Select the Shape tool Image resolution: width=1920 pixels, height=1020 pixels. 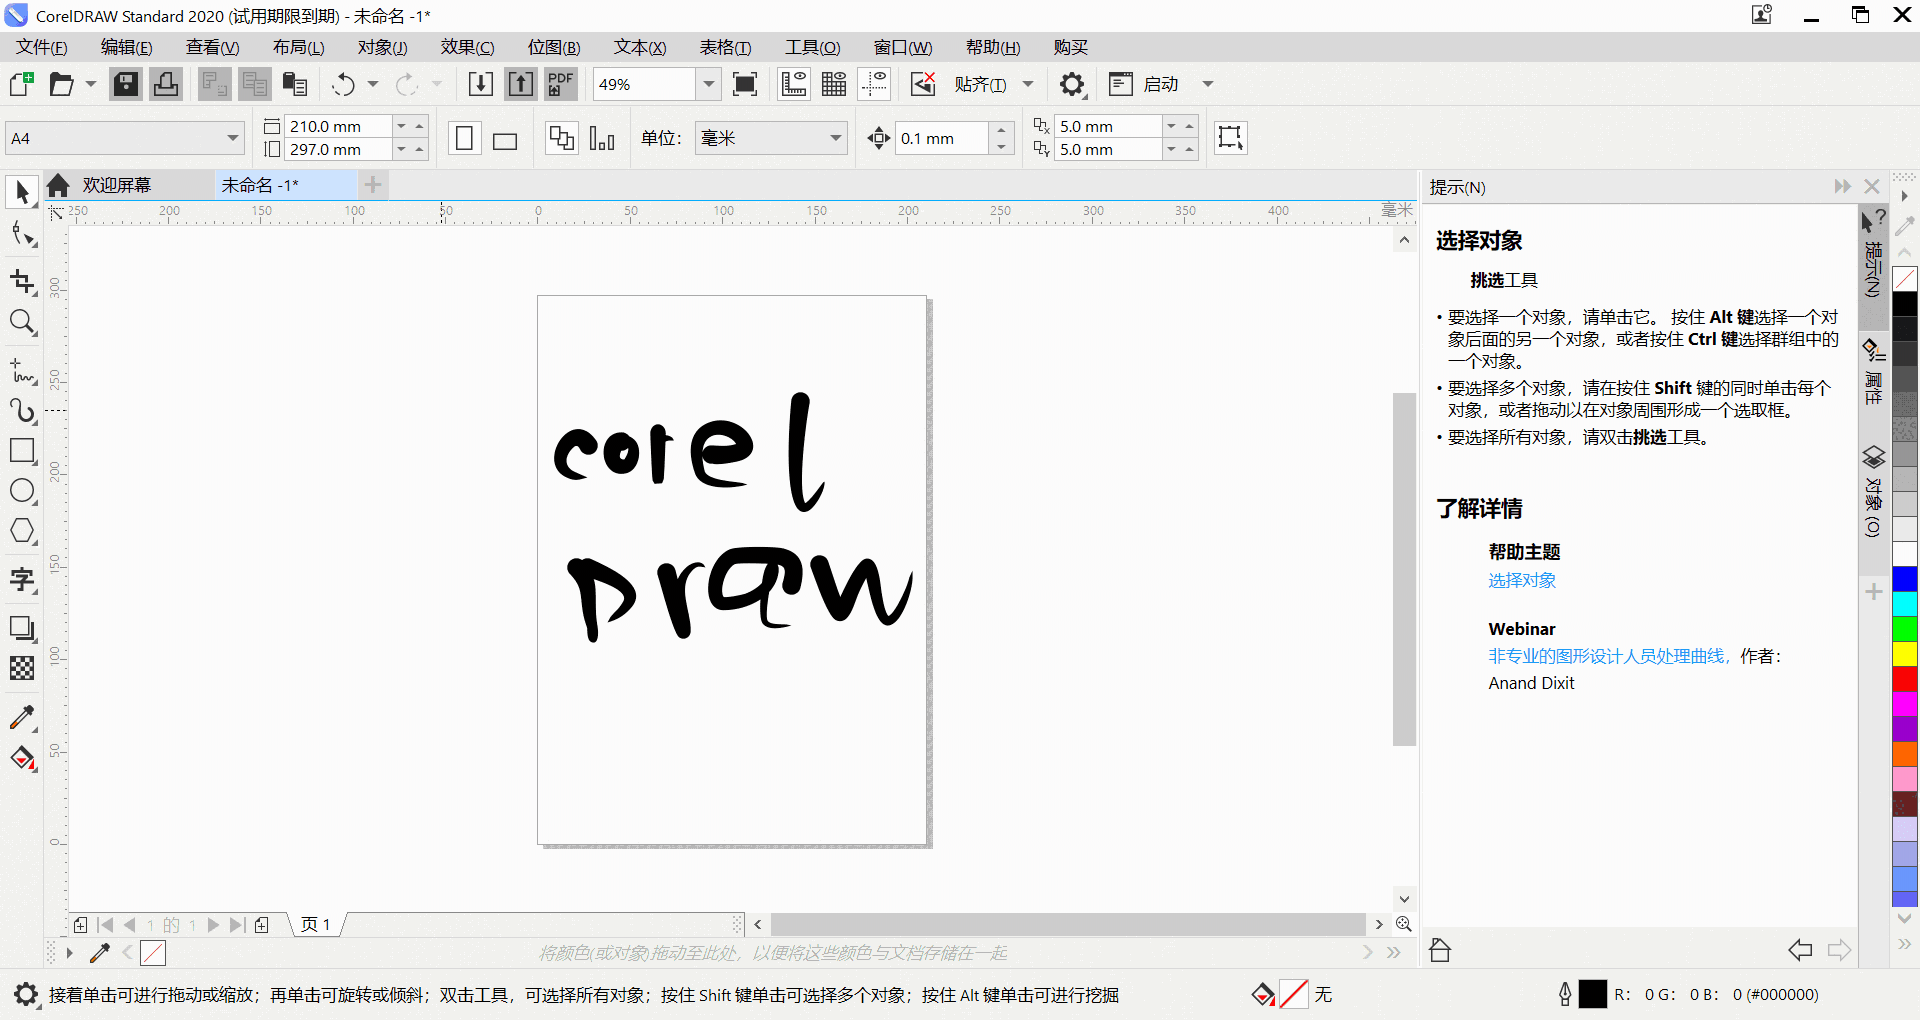[22, 233]
